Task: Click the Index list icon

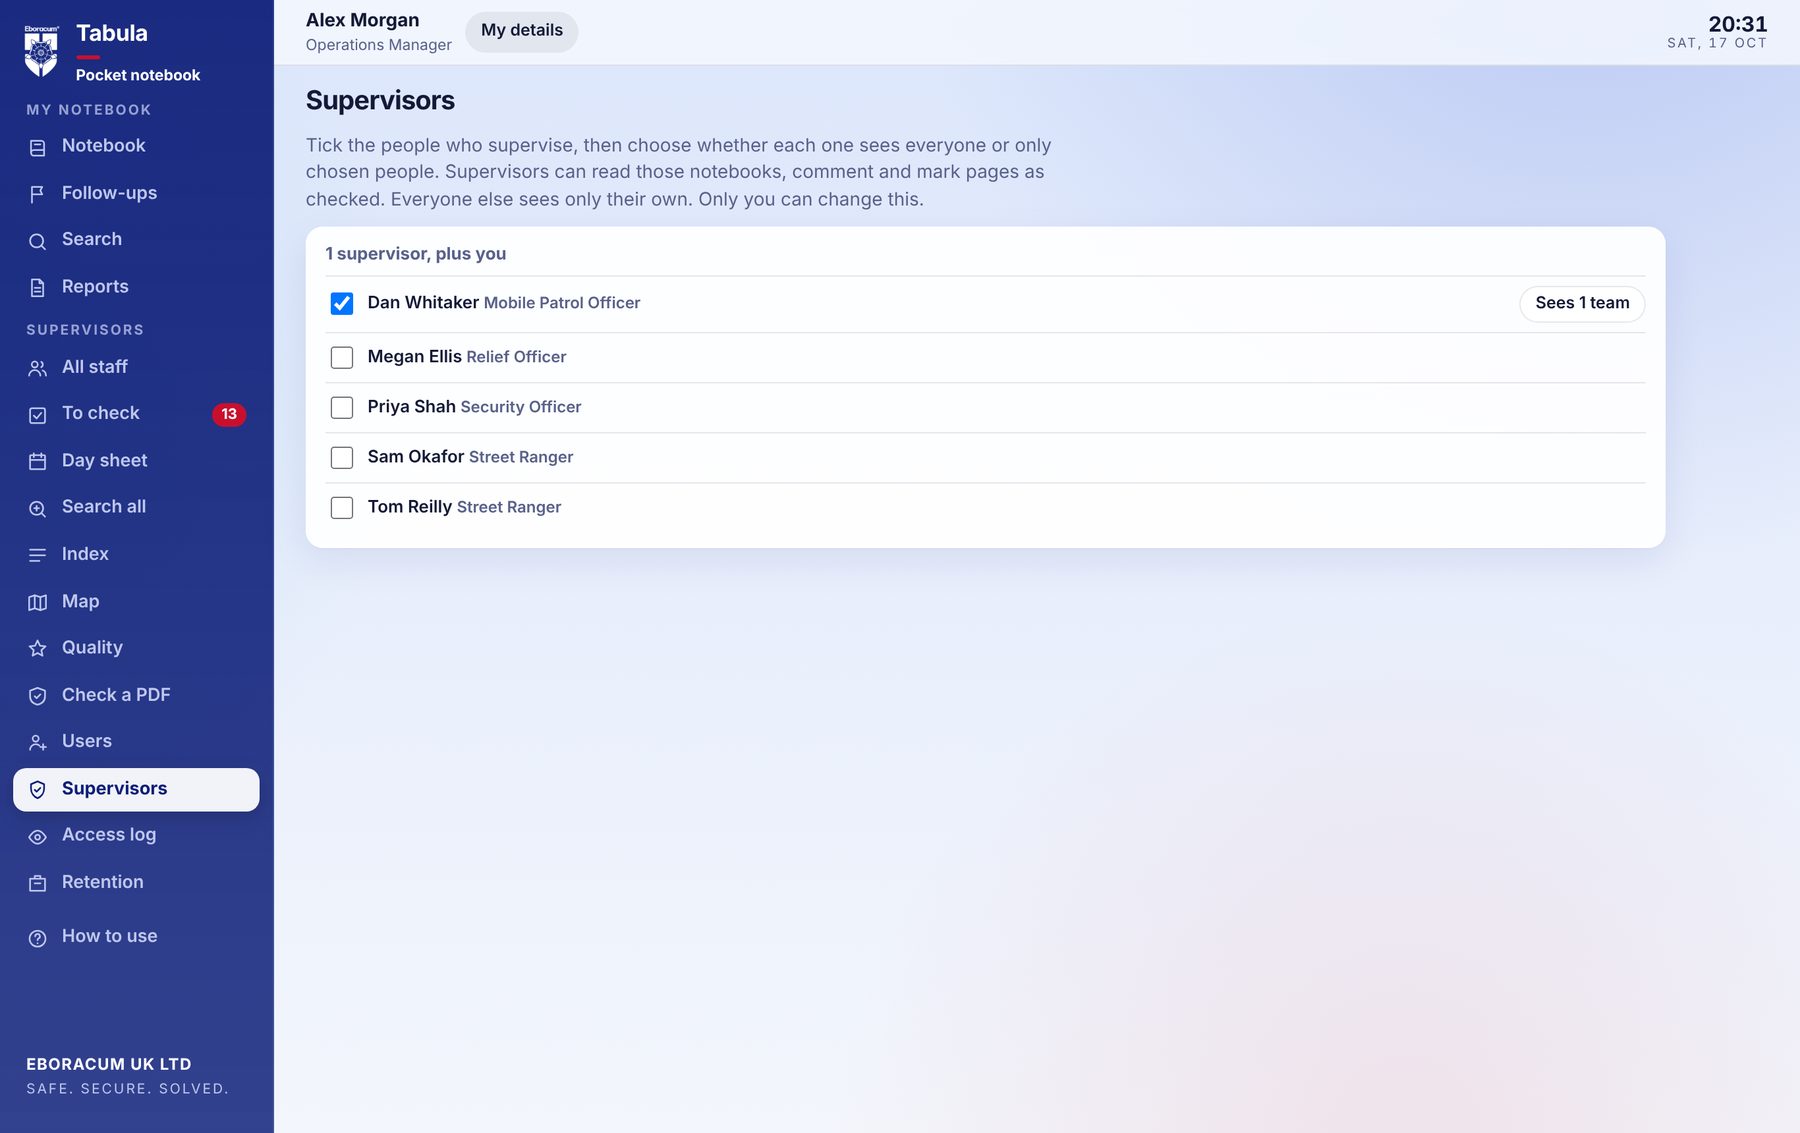Action: point(38,555)
